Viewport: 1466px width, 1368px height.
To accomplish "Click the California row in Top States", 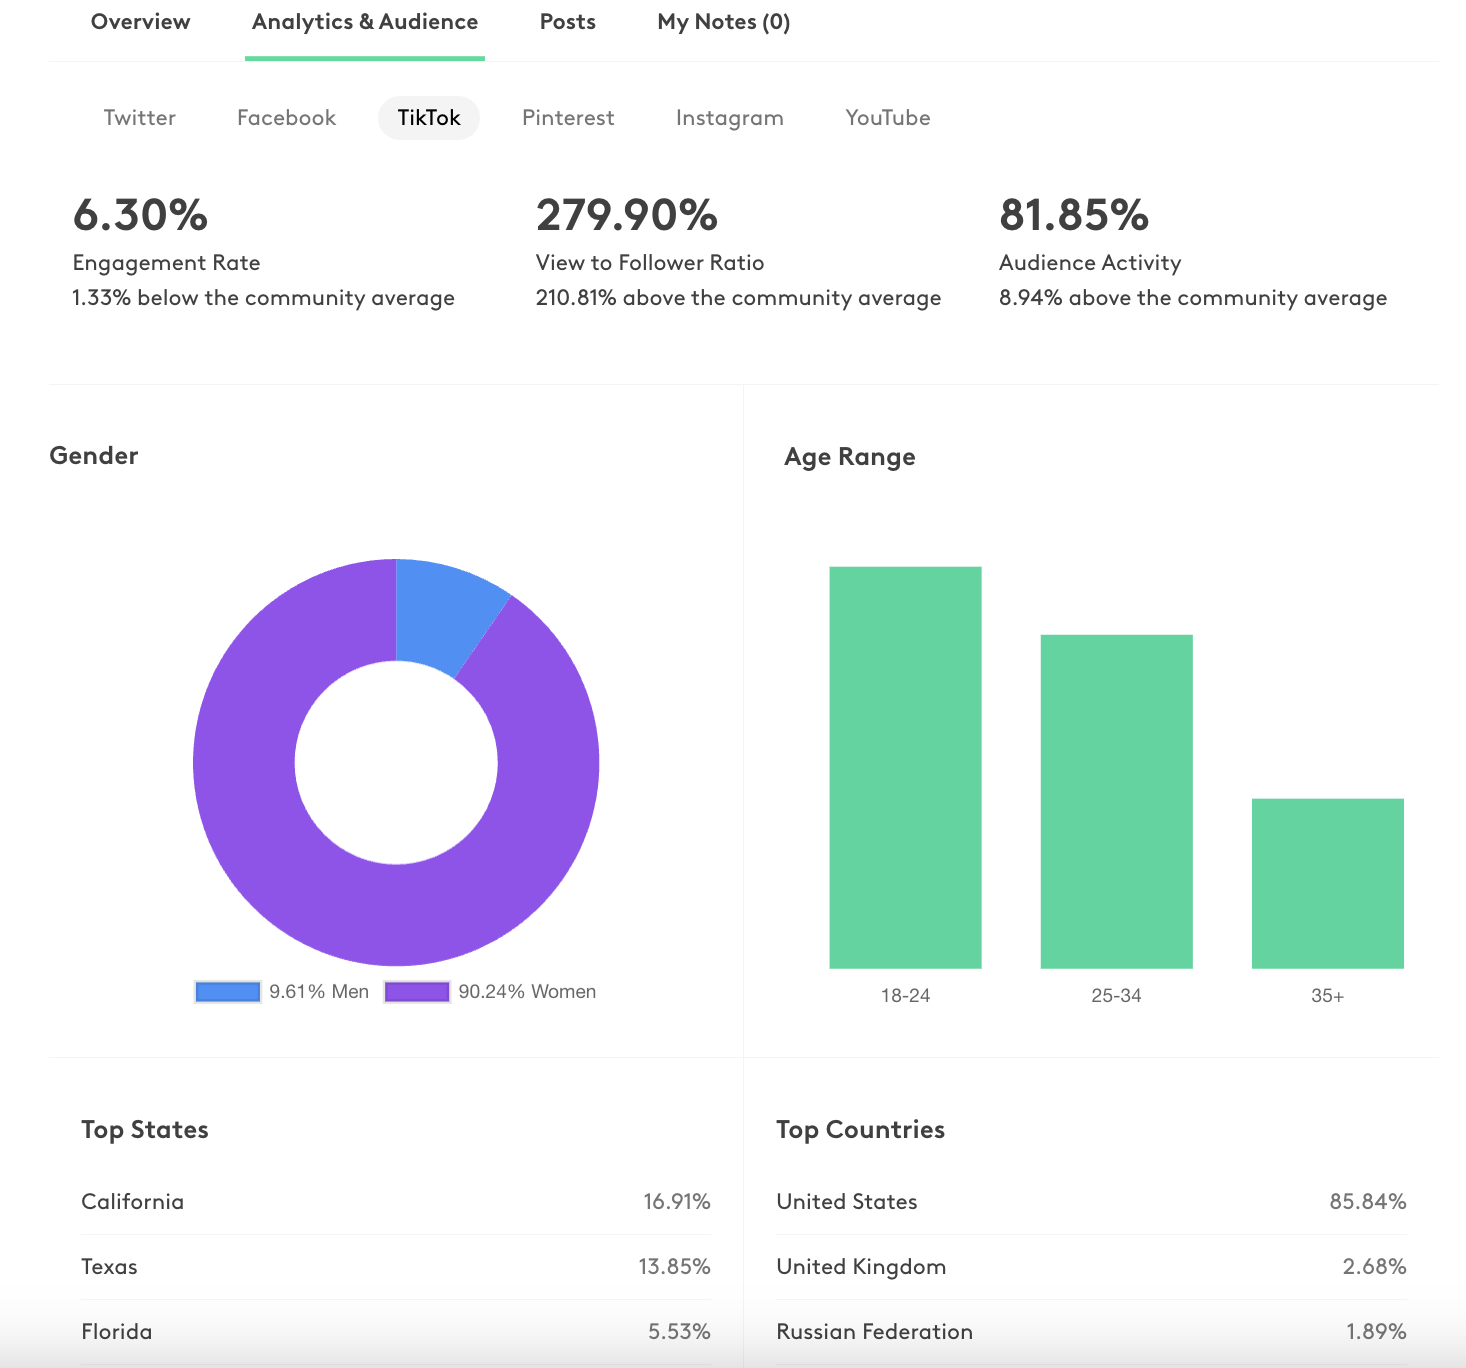I will (x=395, y=1202).
